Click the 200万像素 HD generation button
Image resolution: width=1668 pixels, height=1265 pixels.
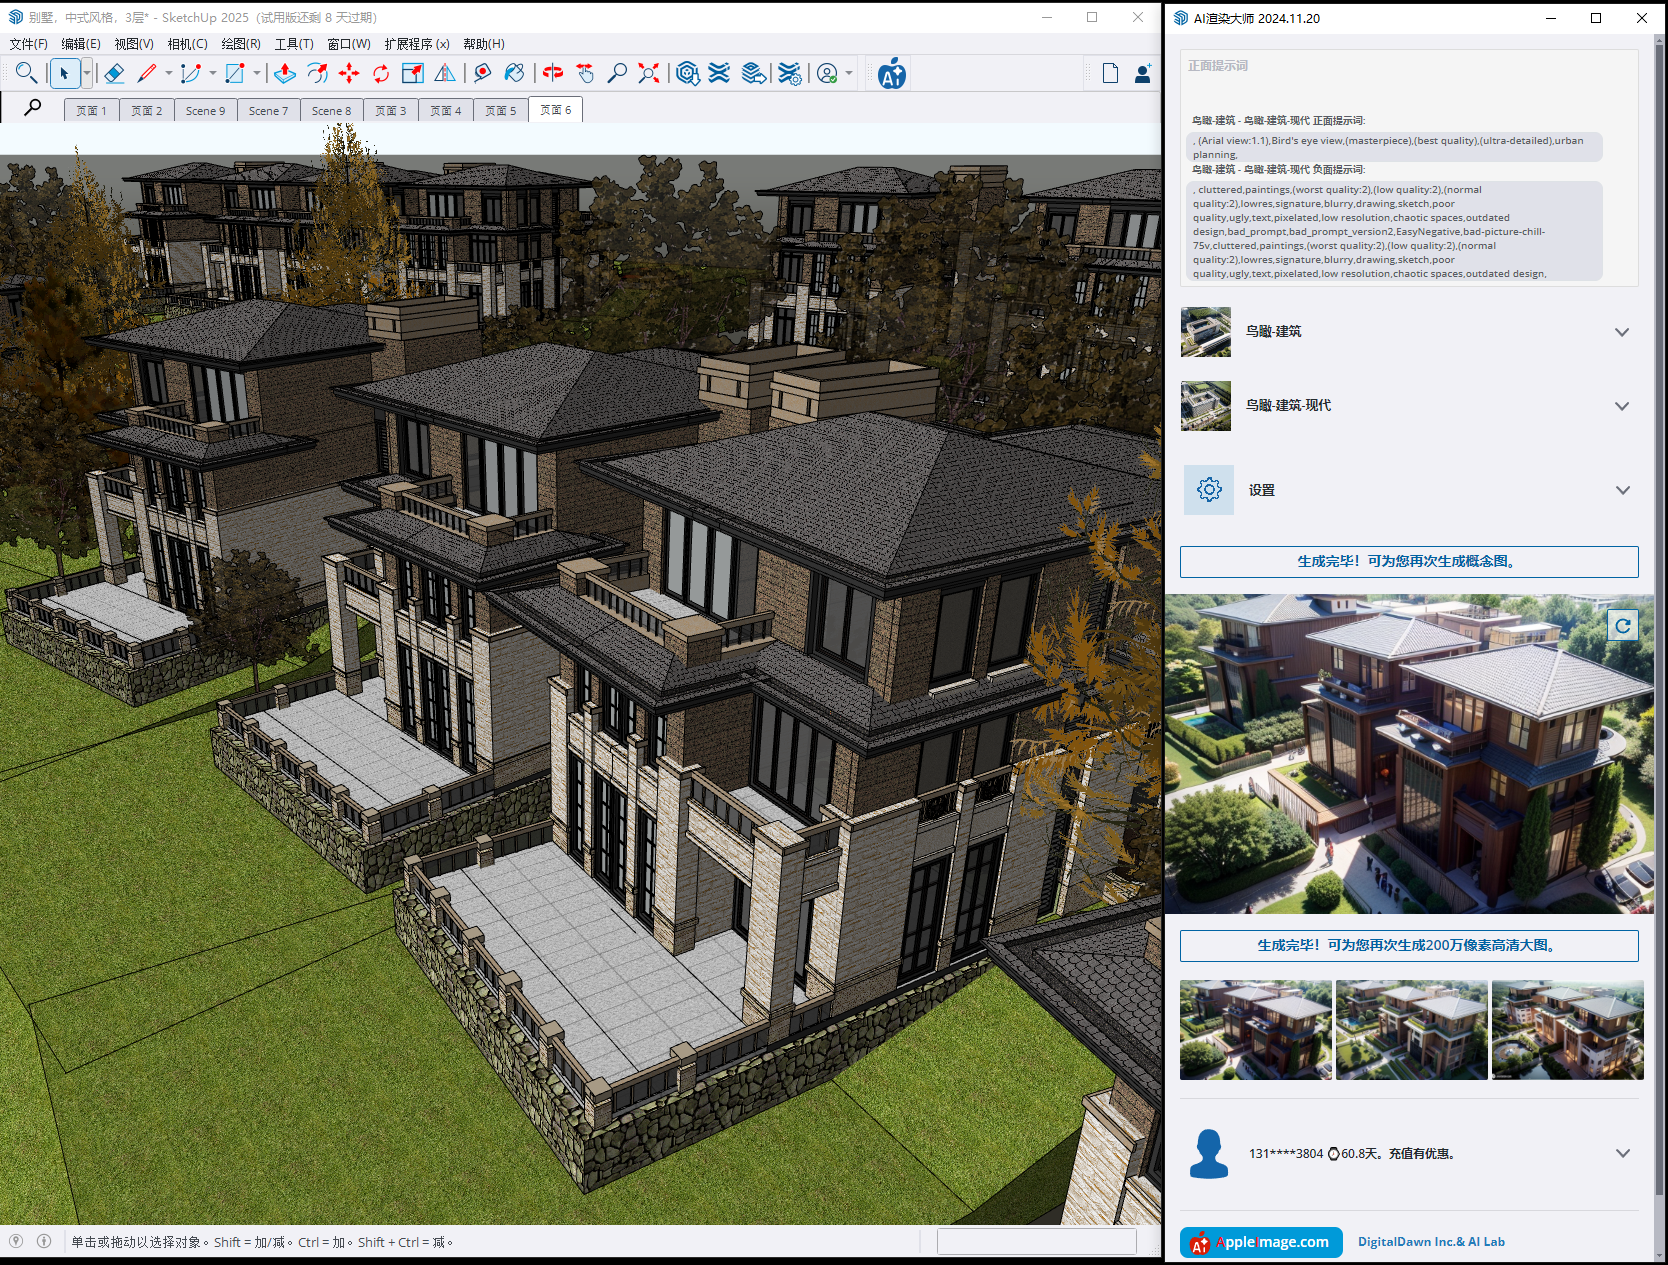pos(1408,946)
